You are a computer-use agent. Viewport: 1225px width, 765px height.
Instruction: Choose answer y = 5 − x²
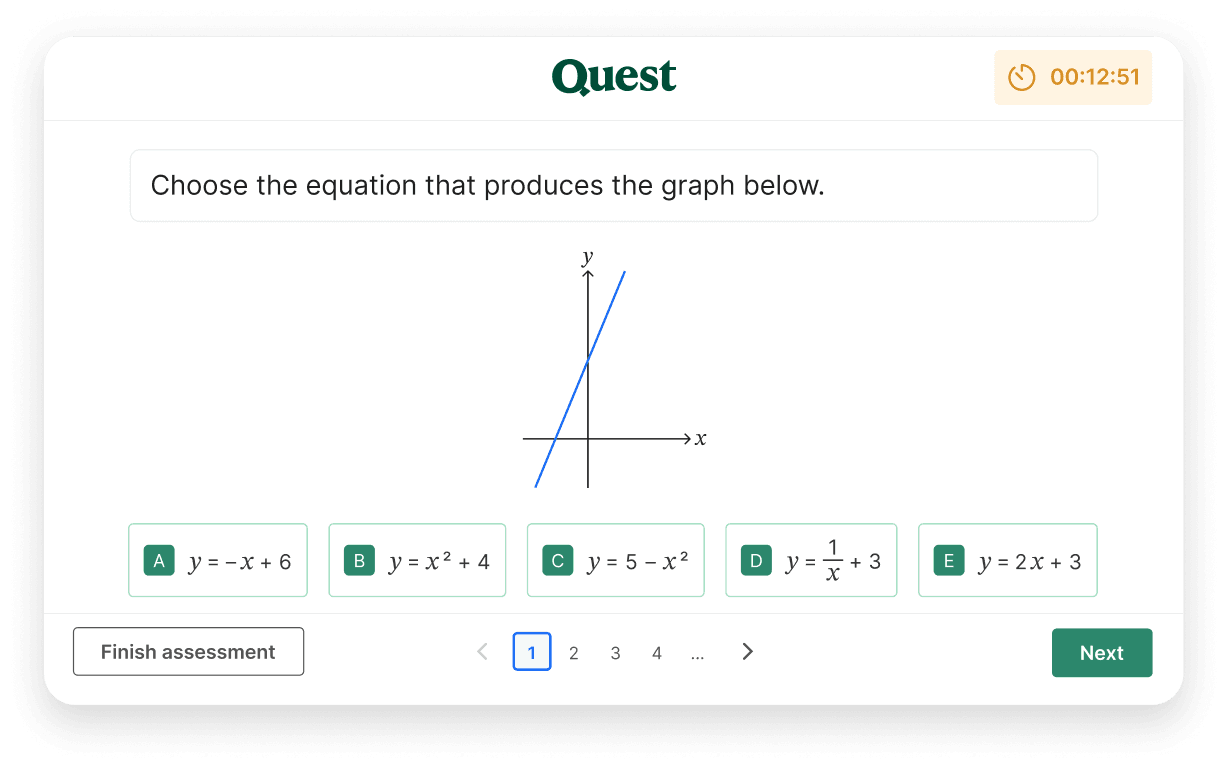point(616,560)
